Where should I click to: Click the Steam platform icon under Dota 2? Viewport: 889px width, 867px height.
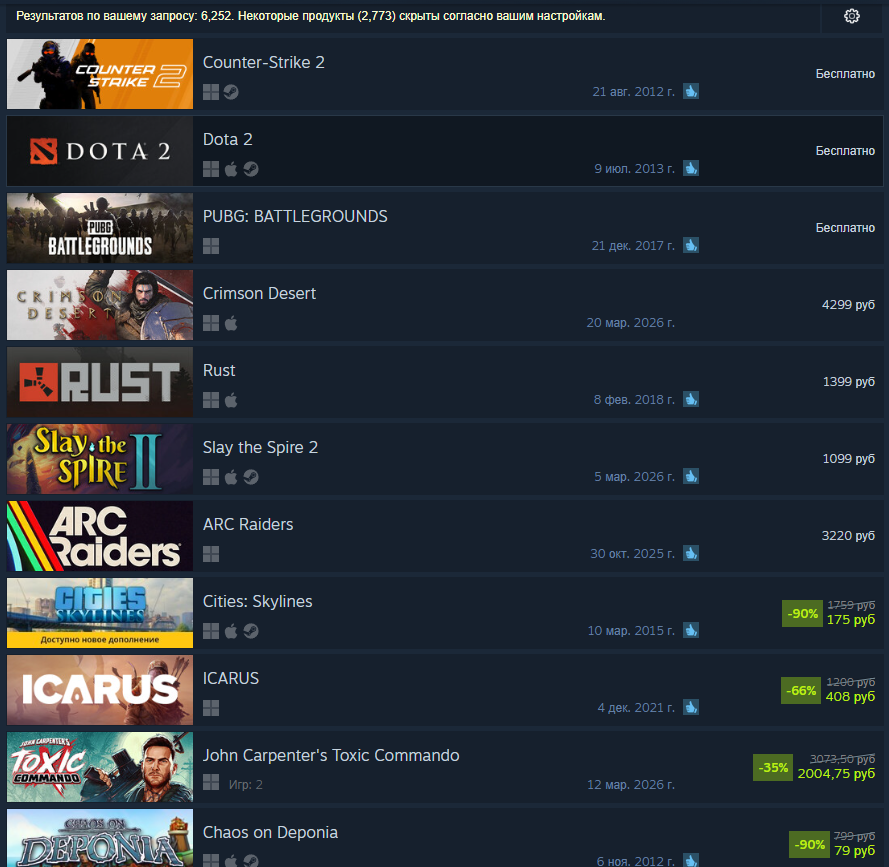[251, 169]
